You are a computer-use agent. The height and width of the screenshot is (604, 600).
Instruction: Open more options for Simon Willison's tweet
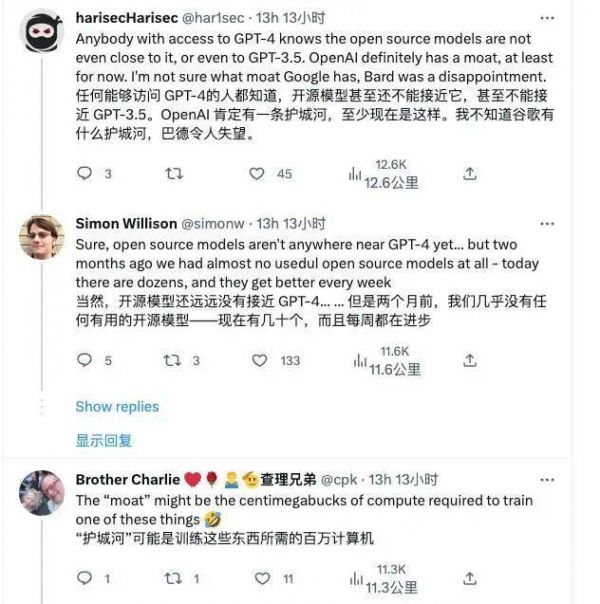[x=547, y=223]
